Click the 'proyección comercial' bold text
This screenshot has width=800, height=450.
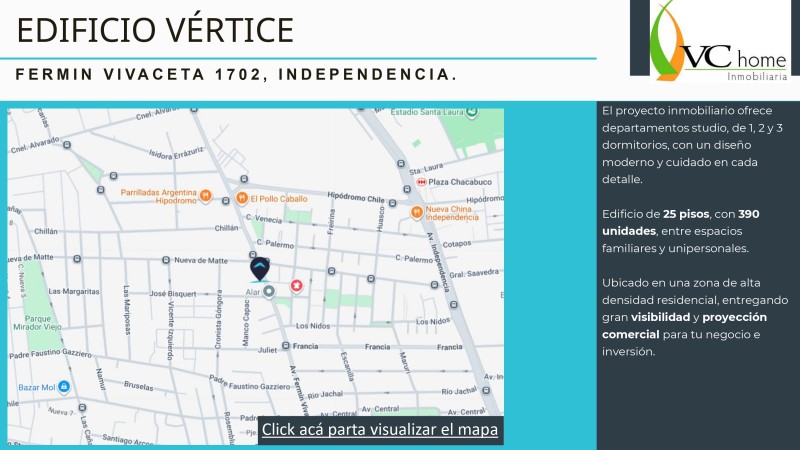684,326
